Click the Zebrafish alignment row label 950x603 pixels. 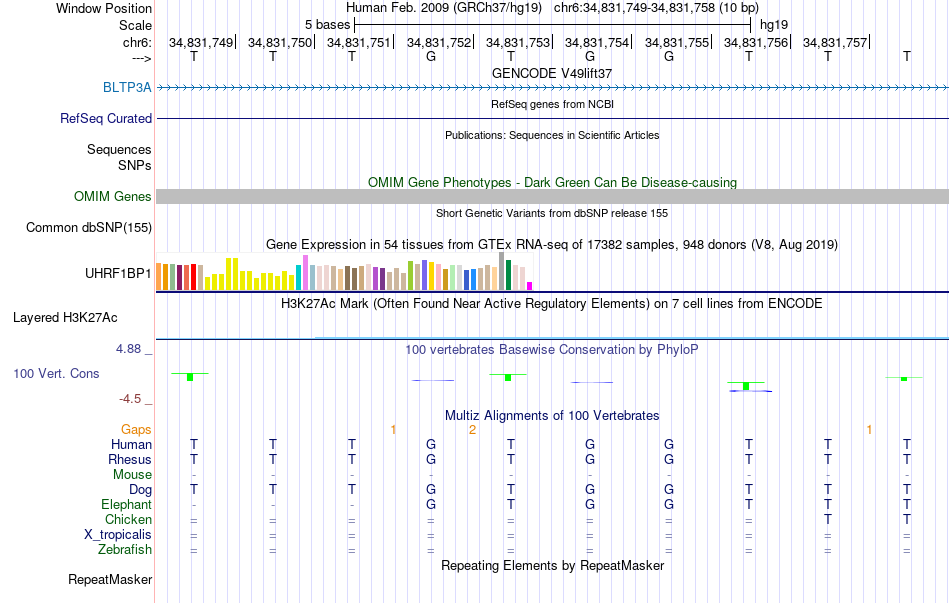(x=125, y=550)
